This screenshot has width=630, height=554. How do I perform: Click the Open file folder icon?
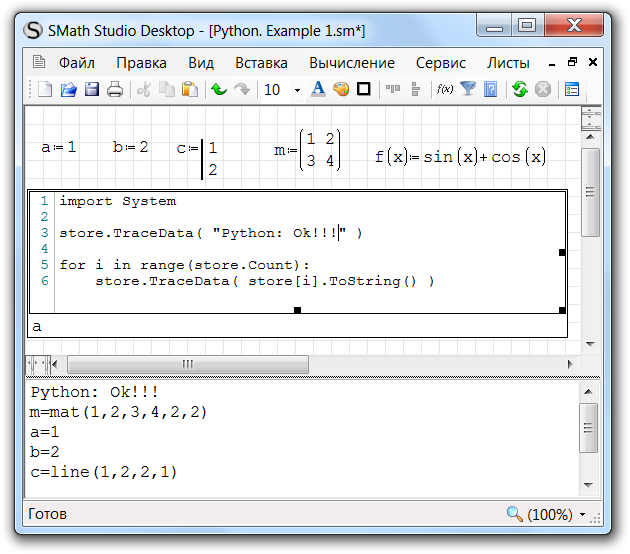[x=68, y=90]
